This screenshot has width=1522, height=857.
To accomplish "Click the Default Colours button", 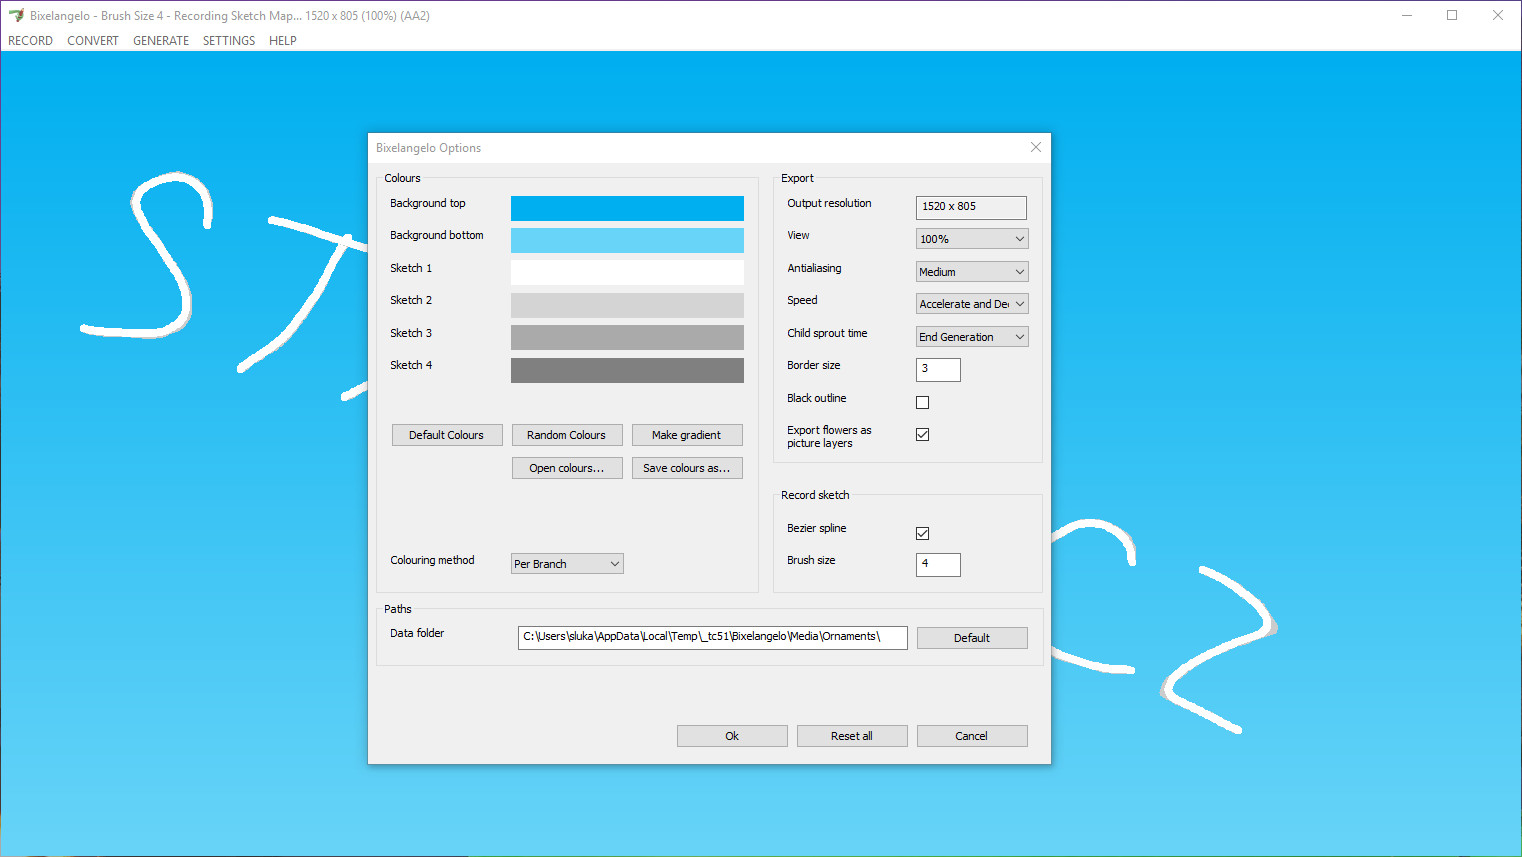I will pyautogui.click(x=447, y=435).
